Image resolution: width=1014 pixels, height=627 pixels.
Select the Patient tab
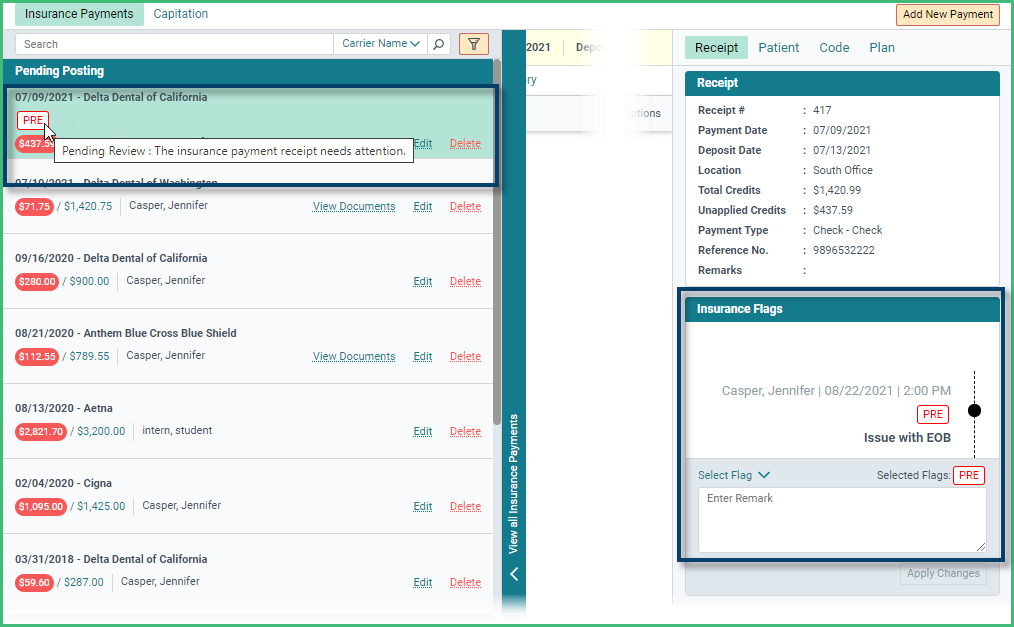(x=779, y=48)
